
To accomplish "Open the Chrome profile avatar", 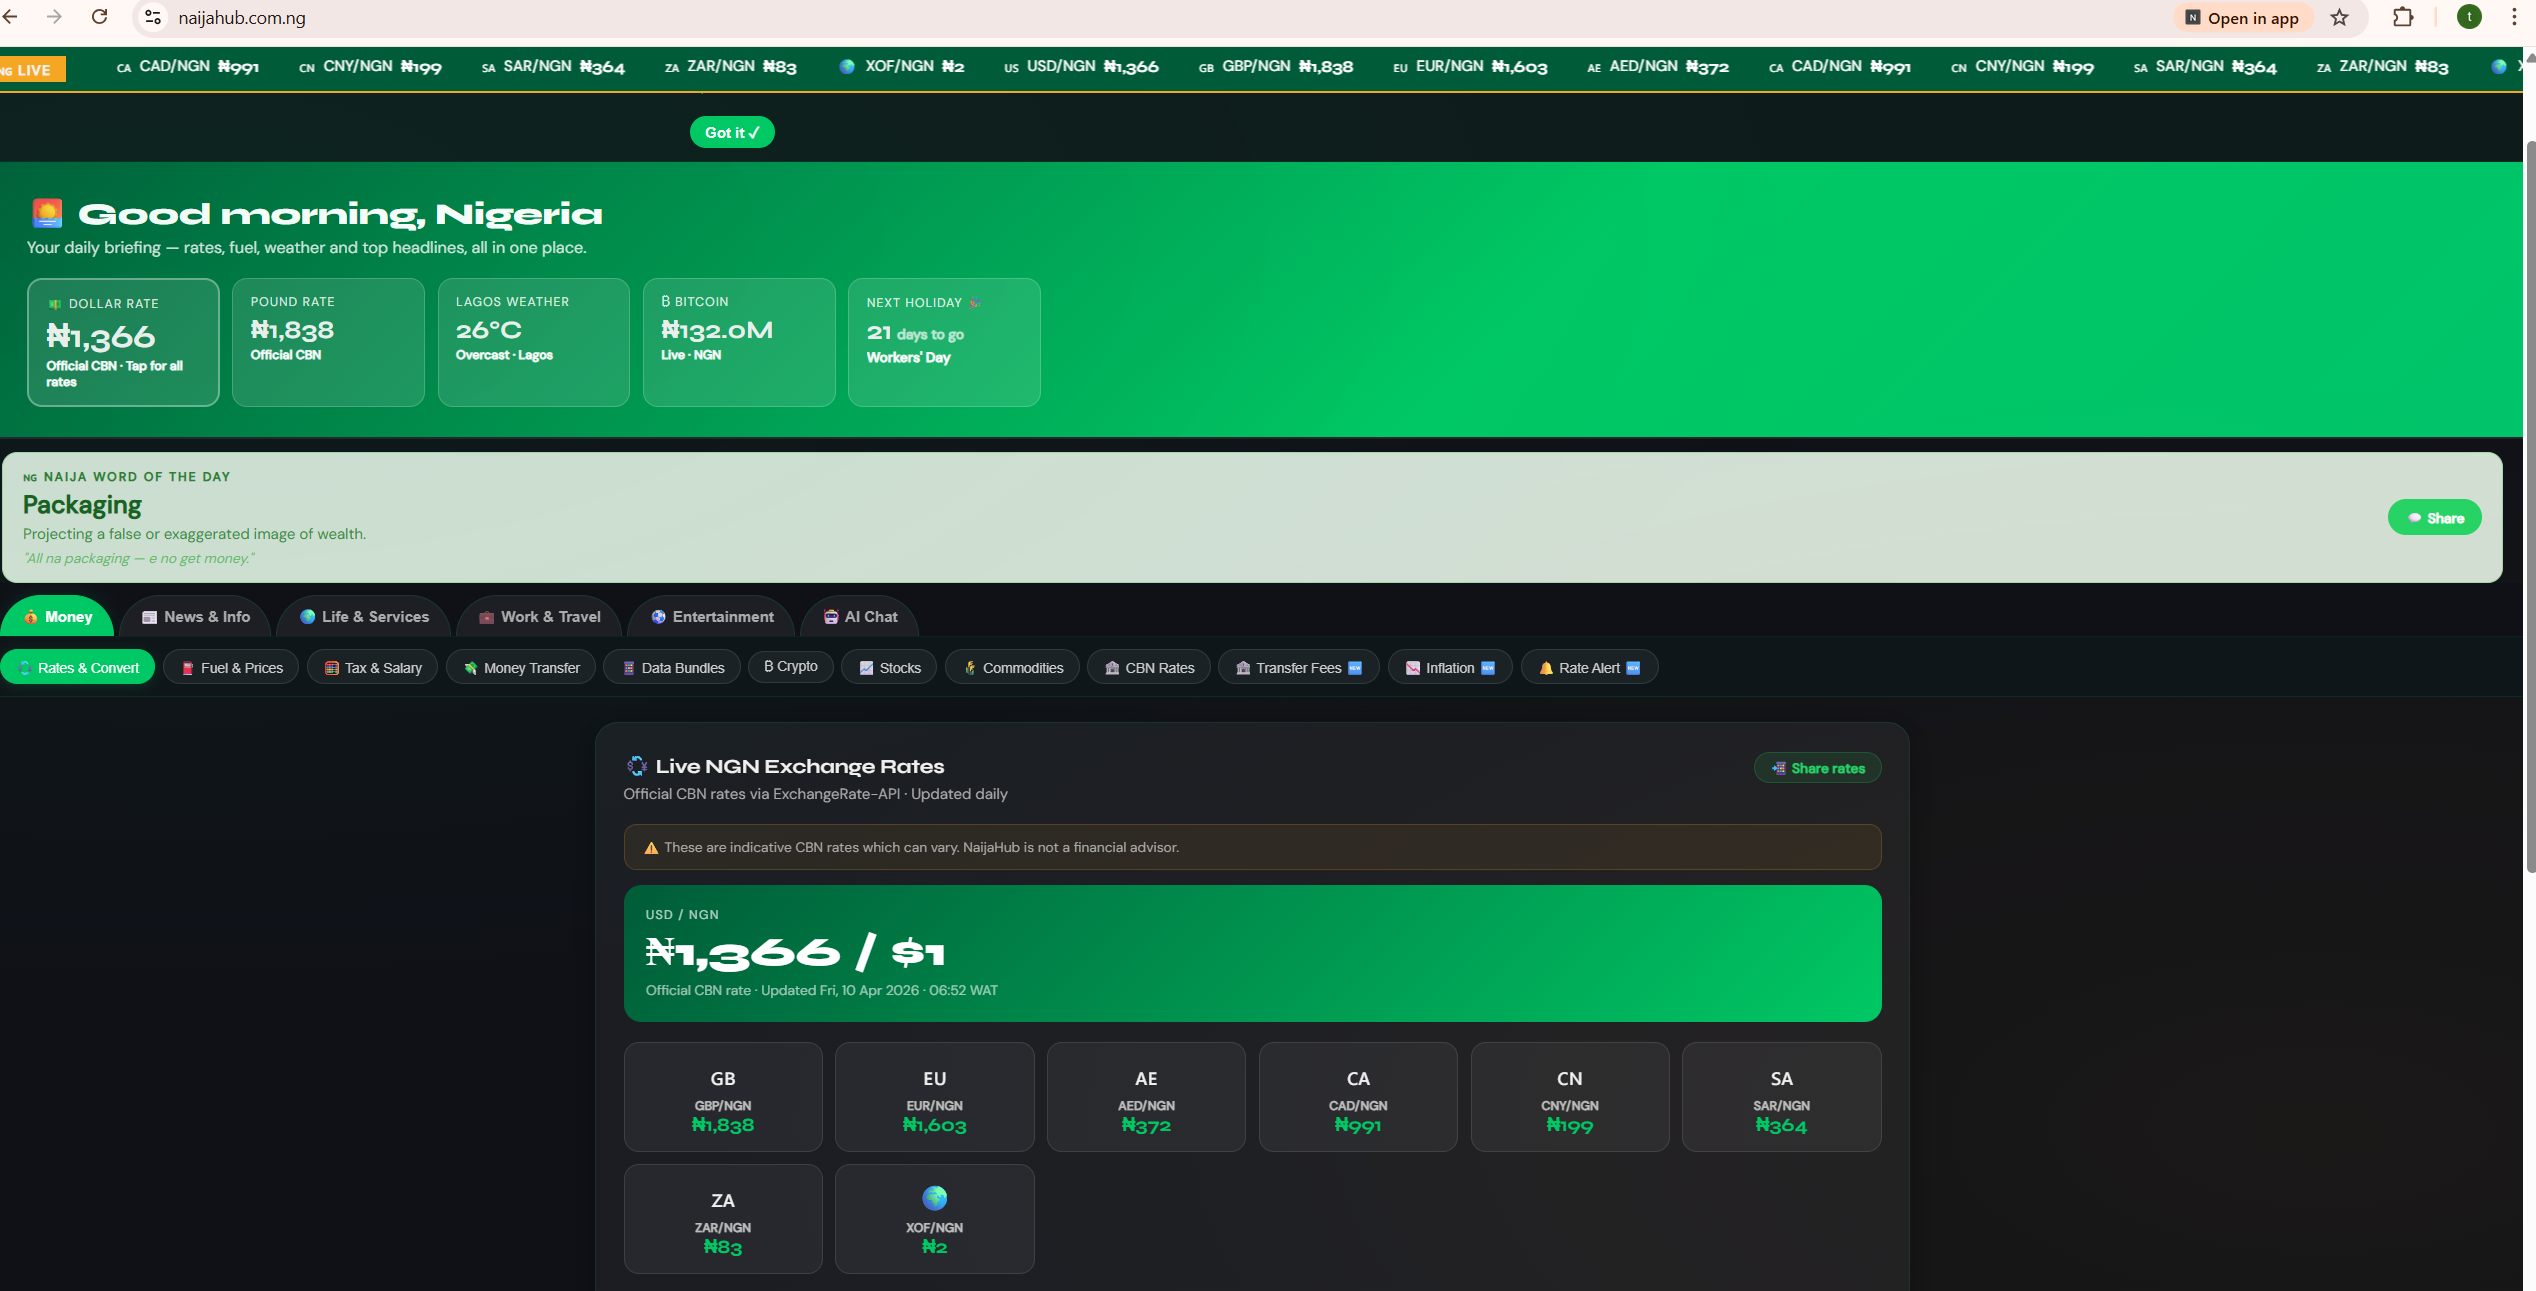I will tap(2469, 17).
